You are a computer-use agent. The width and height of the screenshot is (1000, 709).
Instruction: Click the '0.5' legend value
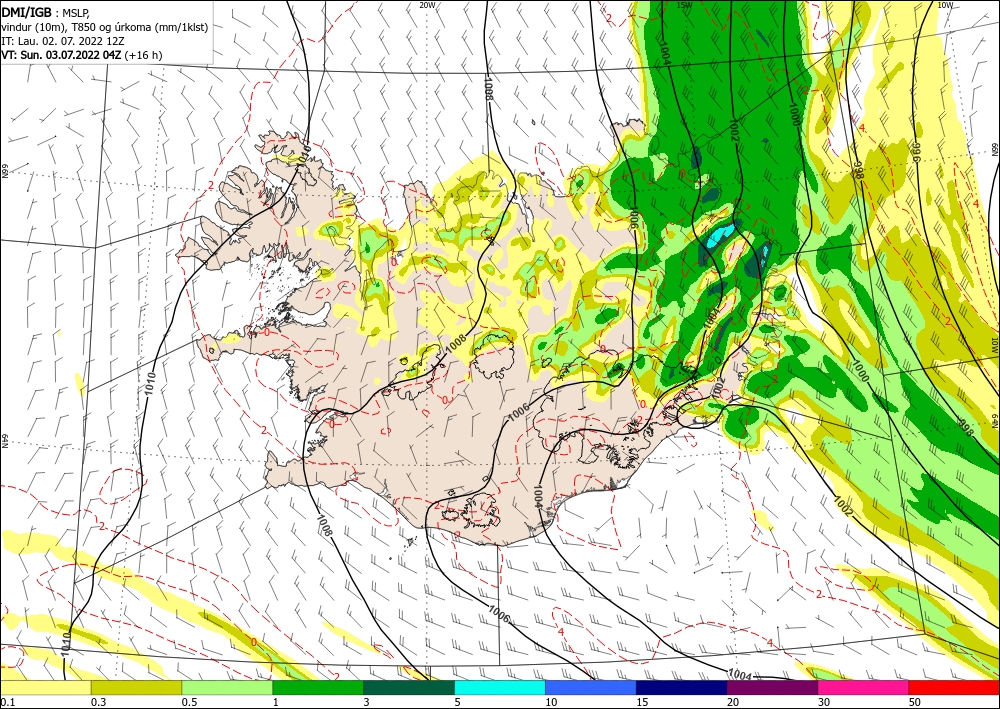point(189,702)
